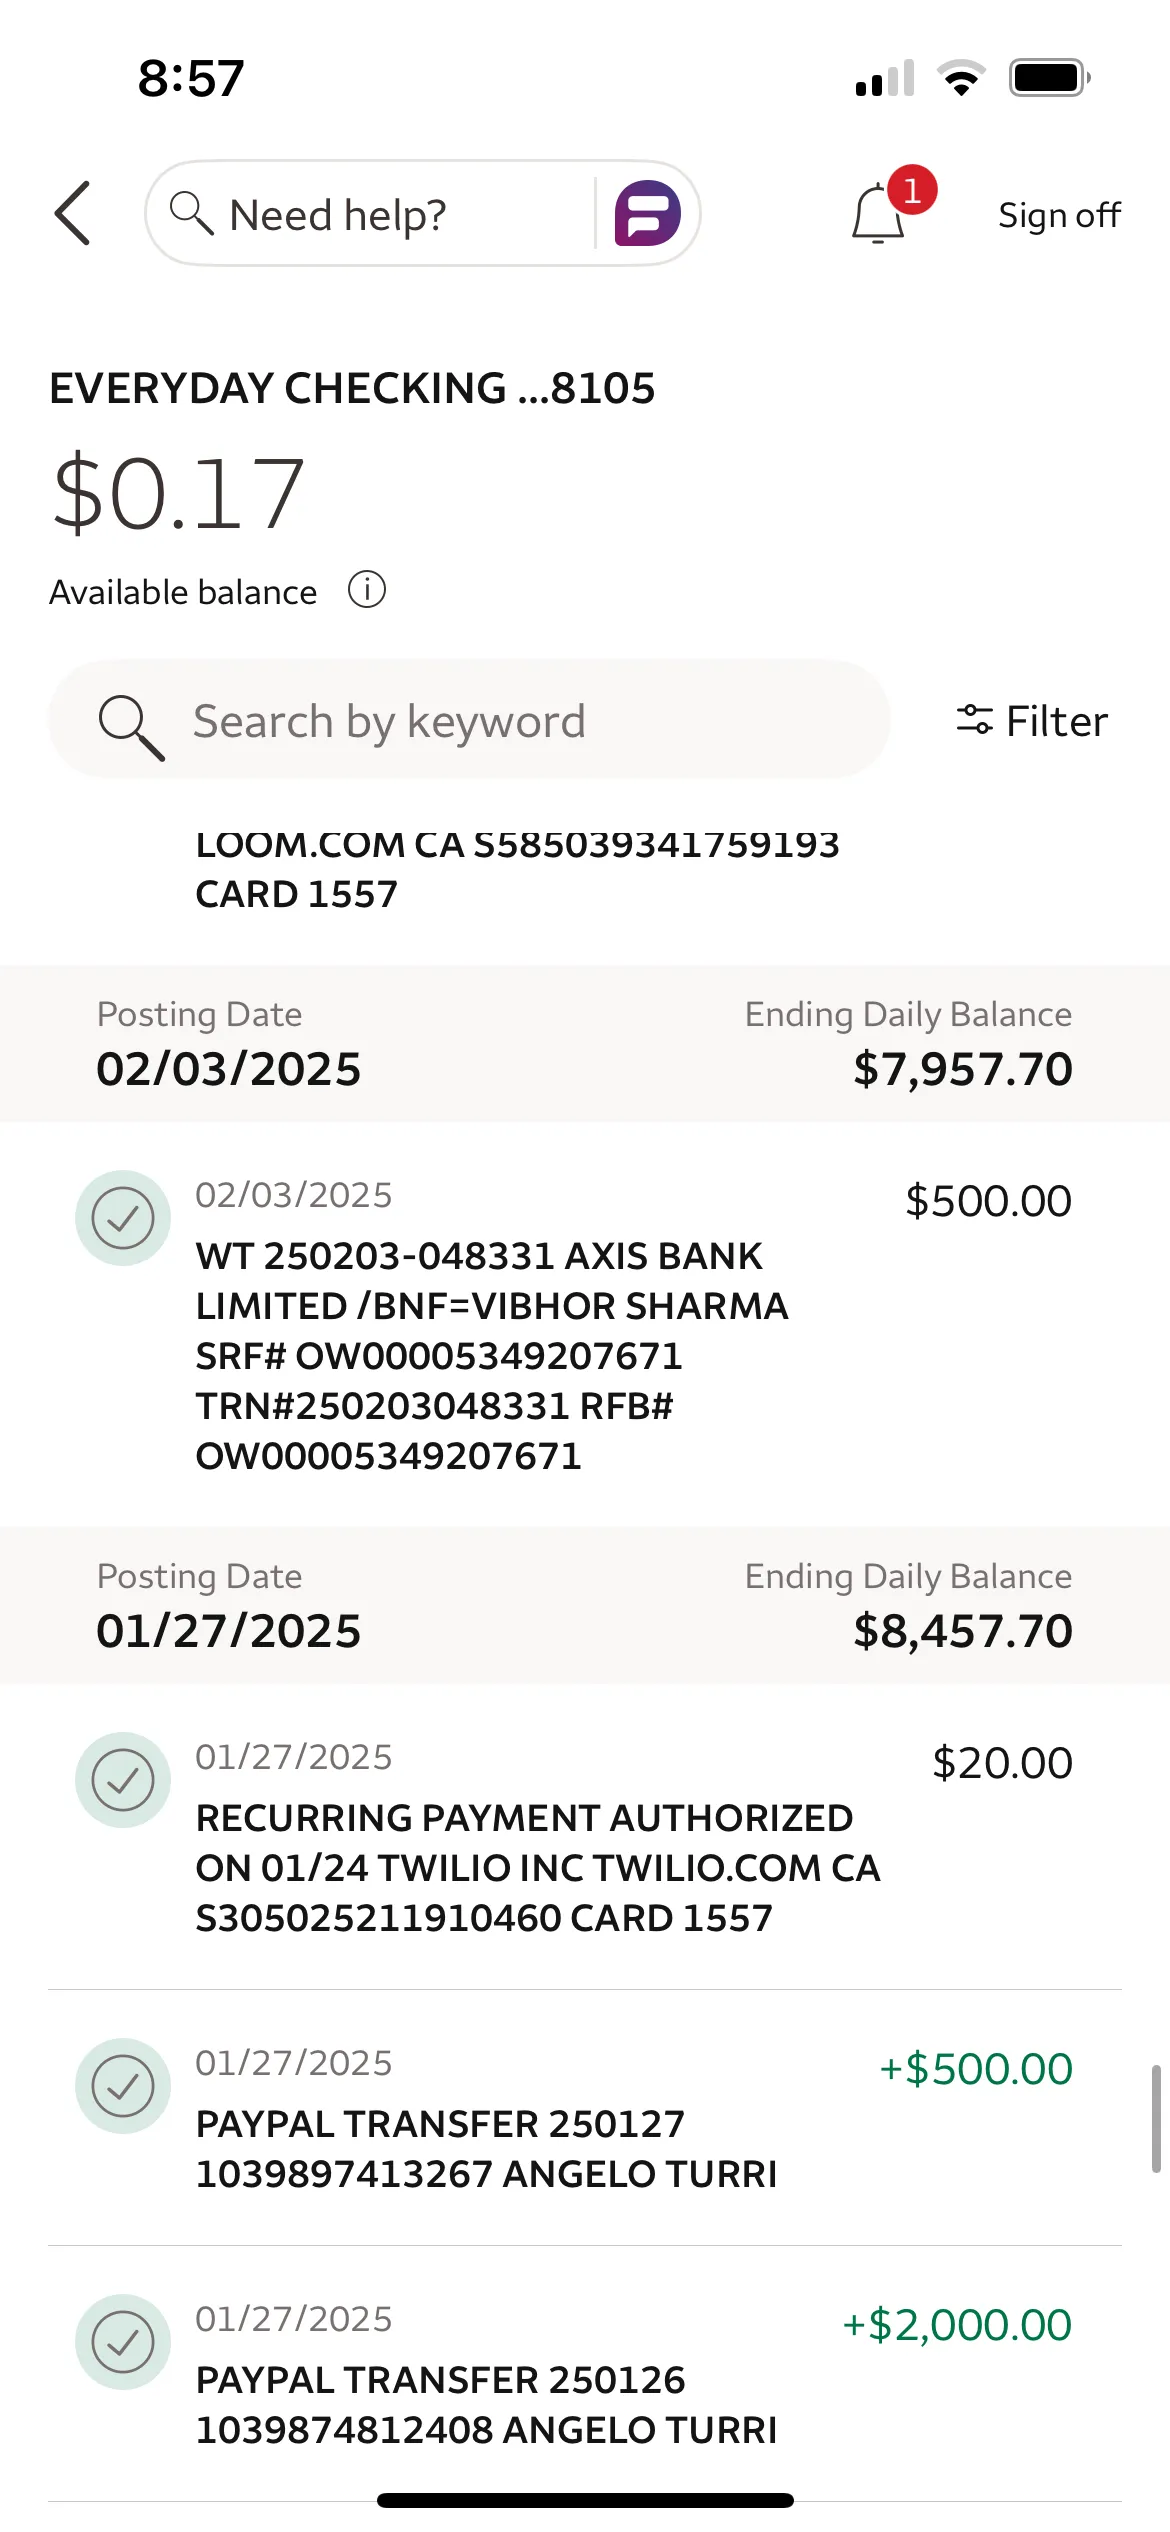Tap magnifier icon in Need help box
The height and width of the screenshot is (2532, 1170).
191,213
